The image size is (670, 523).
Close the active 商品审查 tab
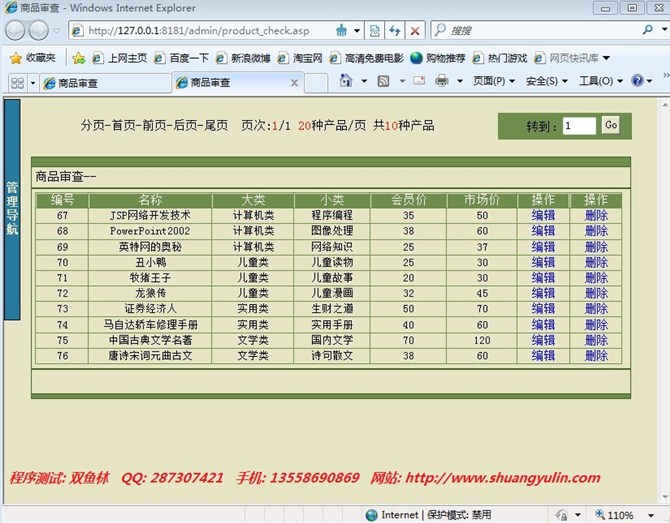pos(294,83)
